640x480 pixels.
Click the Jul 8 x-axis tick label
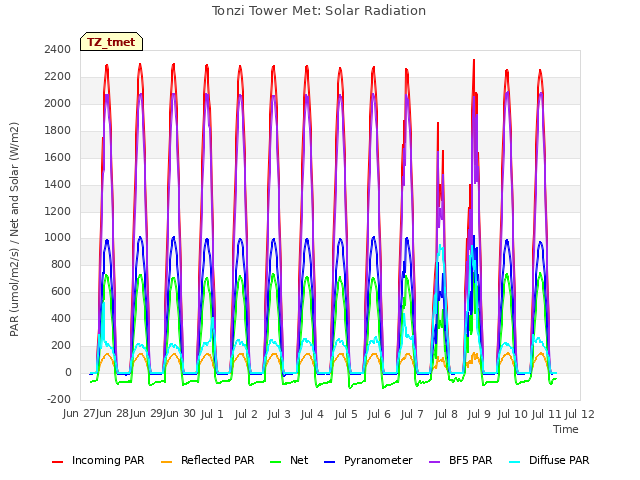(x=446, y=414)
